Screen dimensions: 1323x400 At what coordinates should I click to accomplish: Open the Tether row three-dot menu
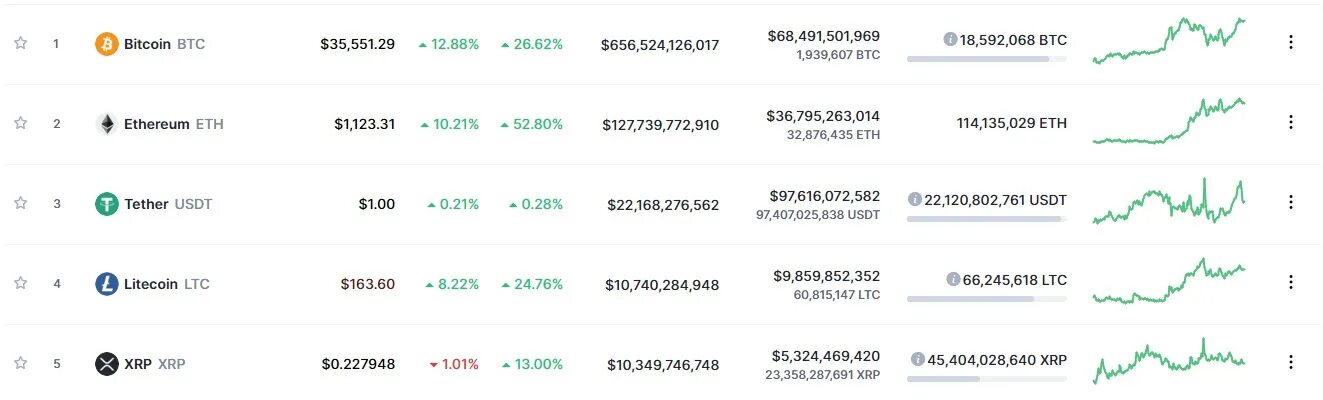pos(1290,202)
